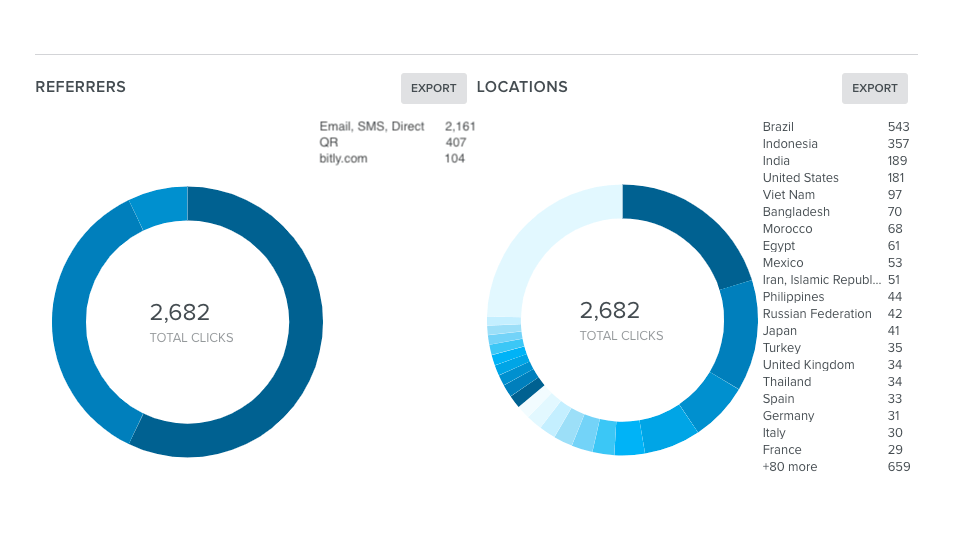Click the Export button for Locations
Screen dimensions: 956x555
tap(874, 88)
